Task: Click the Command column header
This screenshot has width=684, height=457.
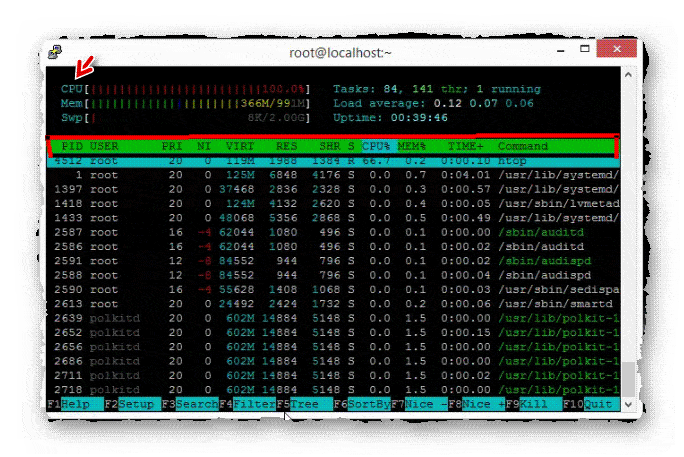Action: click(523, 146)
